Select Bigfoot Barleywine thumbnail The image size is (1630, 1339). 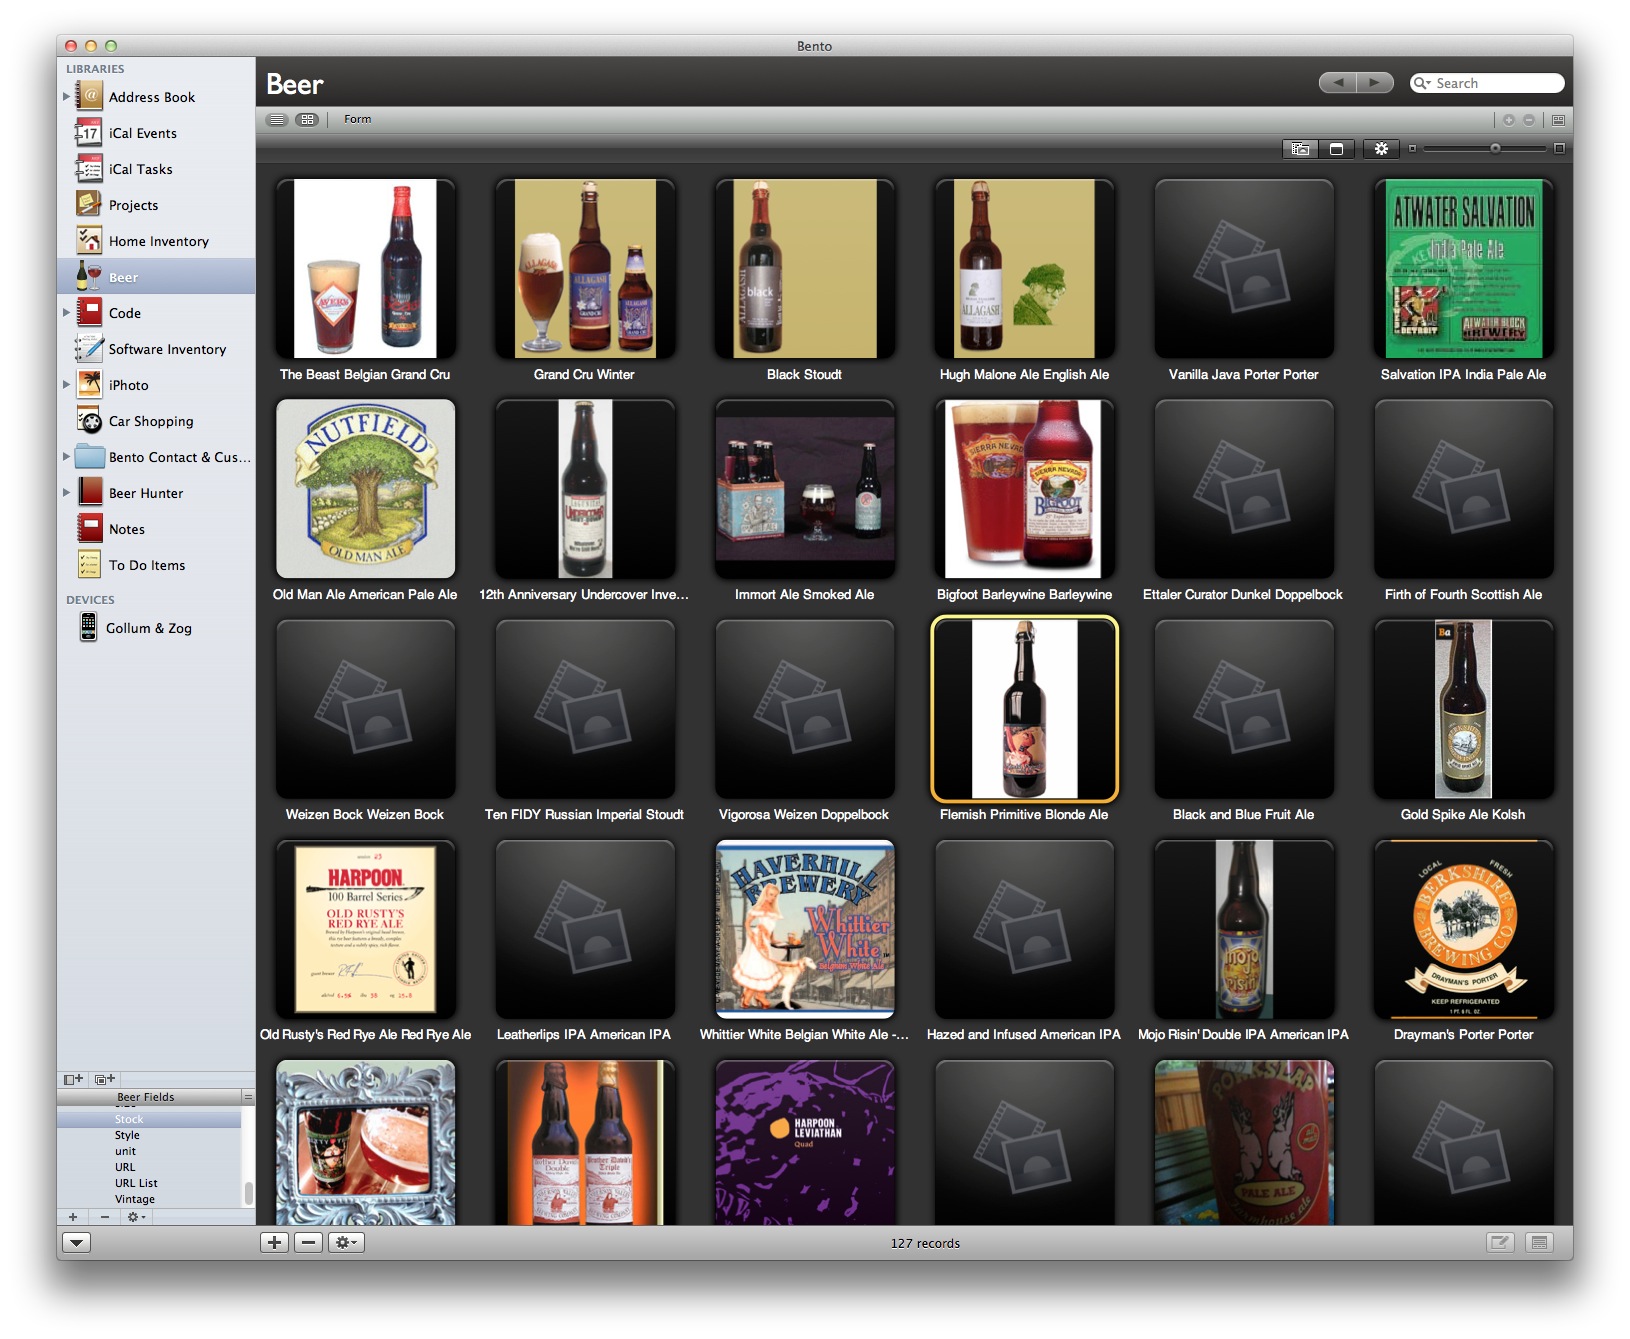tap(1024, 489)
